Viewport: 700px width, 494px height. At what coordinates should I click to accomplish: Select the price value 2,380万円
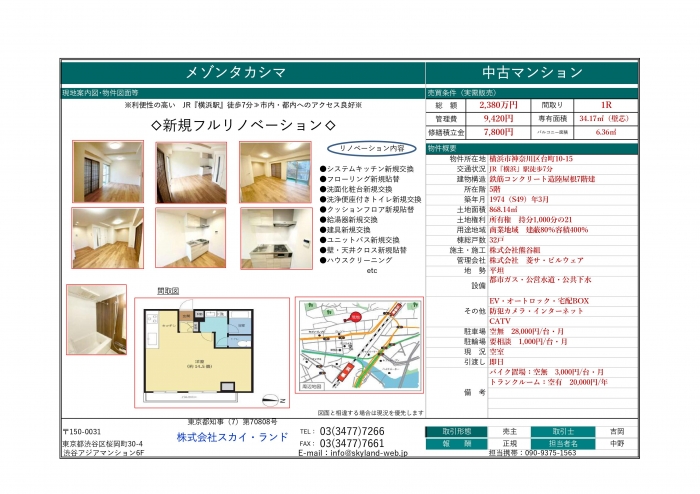click(x=498, y=105)
